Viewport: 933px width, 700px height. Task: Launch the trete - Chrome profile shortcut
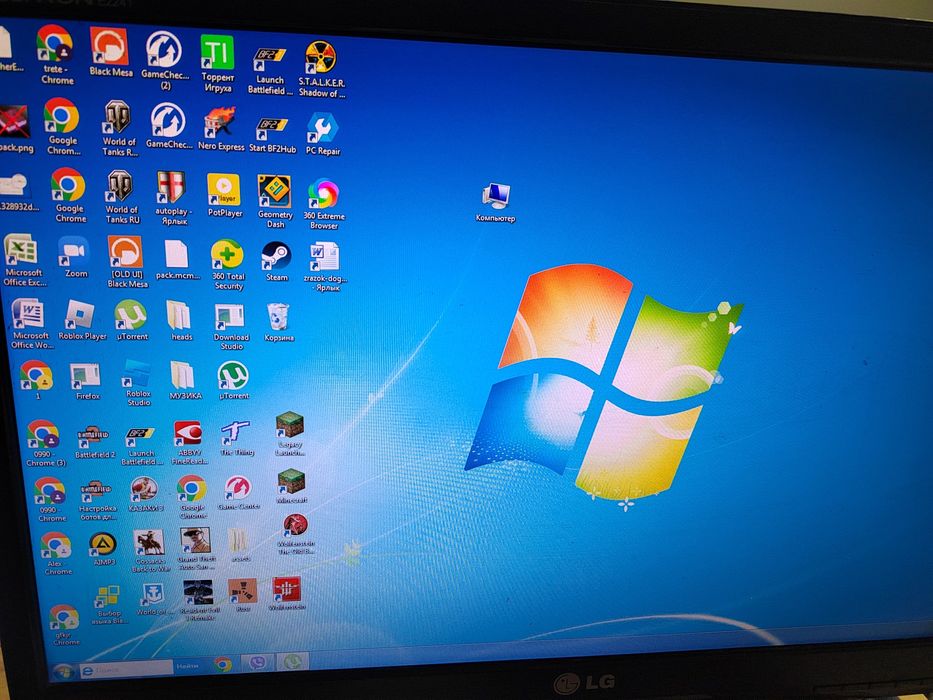[55, 54]
